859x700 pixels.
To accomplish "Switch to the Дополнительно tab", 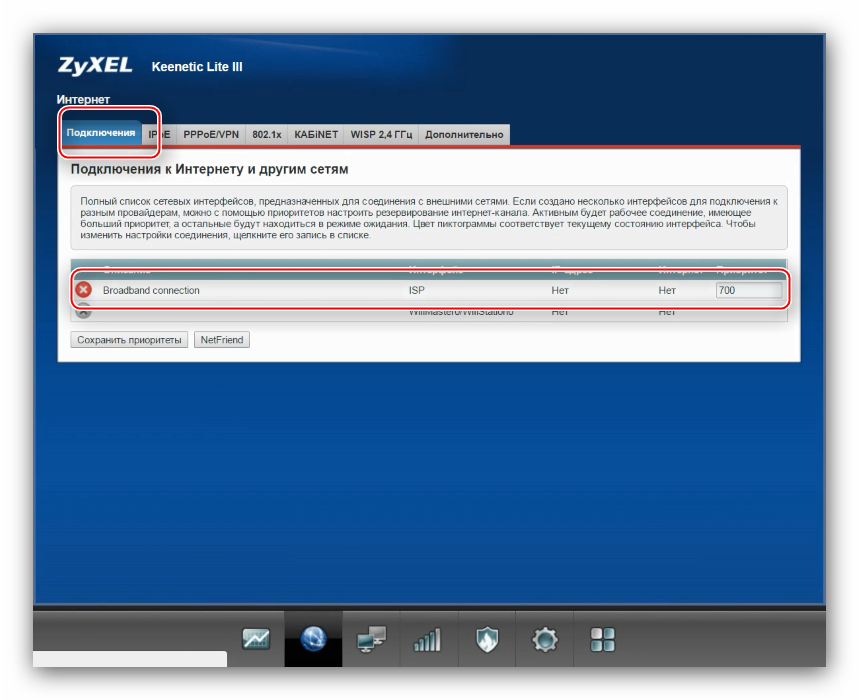I will point(464,135).
